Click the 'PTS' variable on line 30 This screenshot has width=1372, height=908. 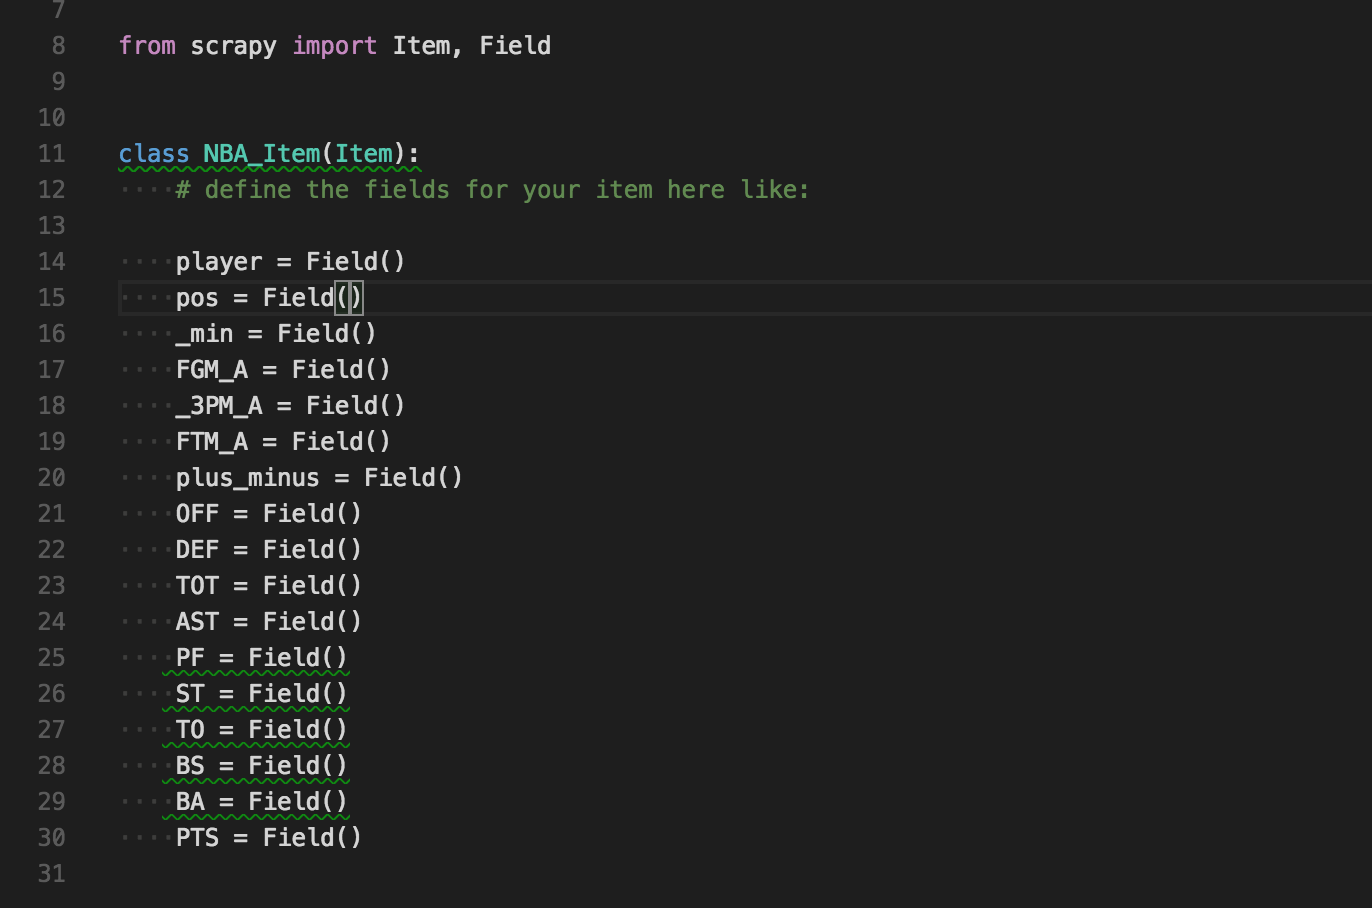(197, 838)
